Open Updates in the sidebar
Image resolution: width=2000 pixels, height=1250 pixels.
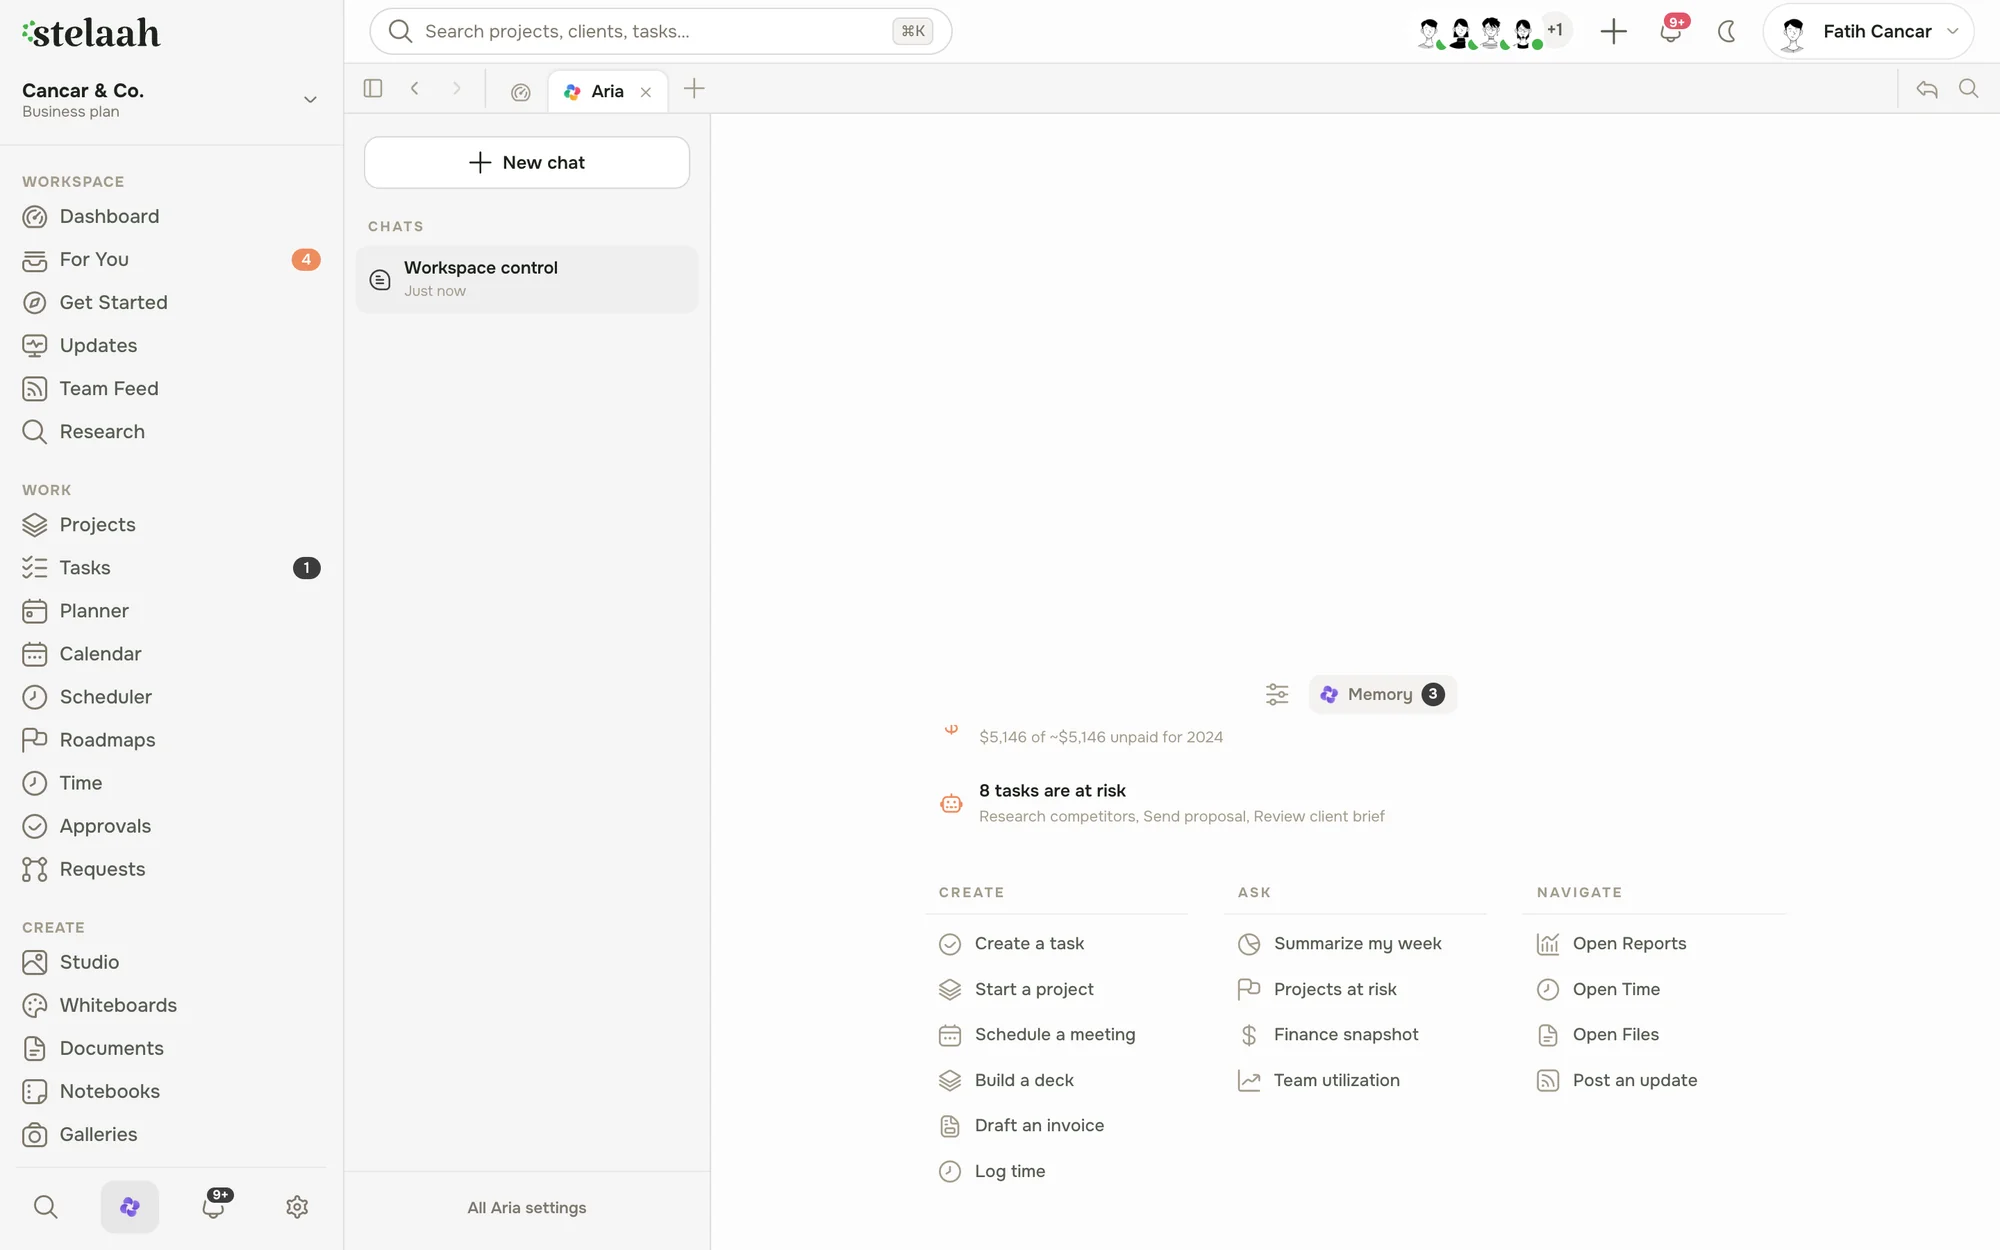tap(171, 345)
